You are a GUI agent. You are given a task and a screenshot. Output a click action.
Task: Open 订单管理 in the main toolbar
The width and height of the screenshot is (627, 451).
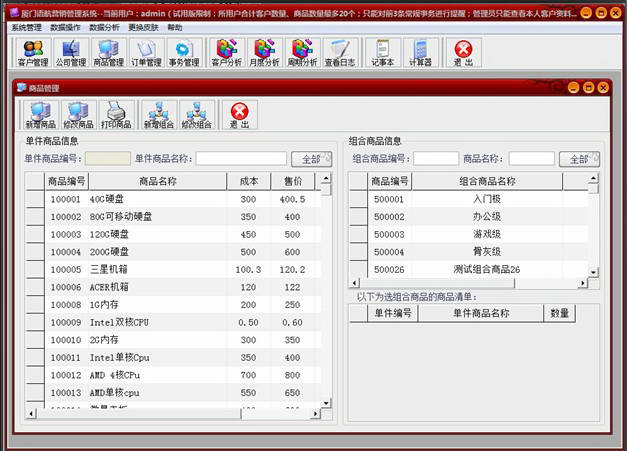(146, 53)
